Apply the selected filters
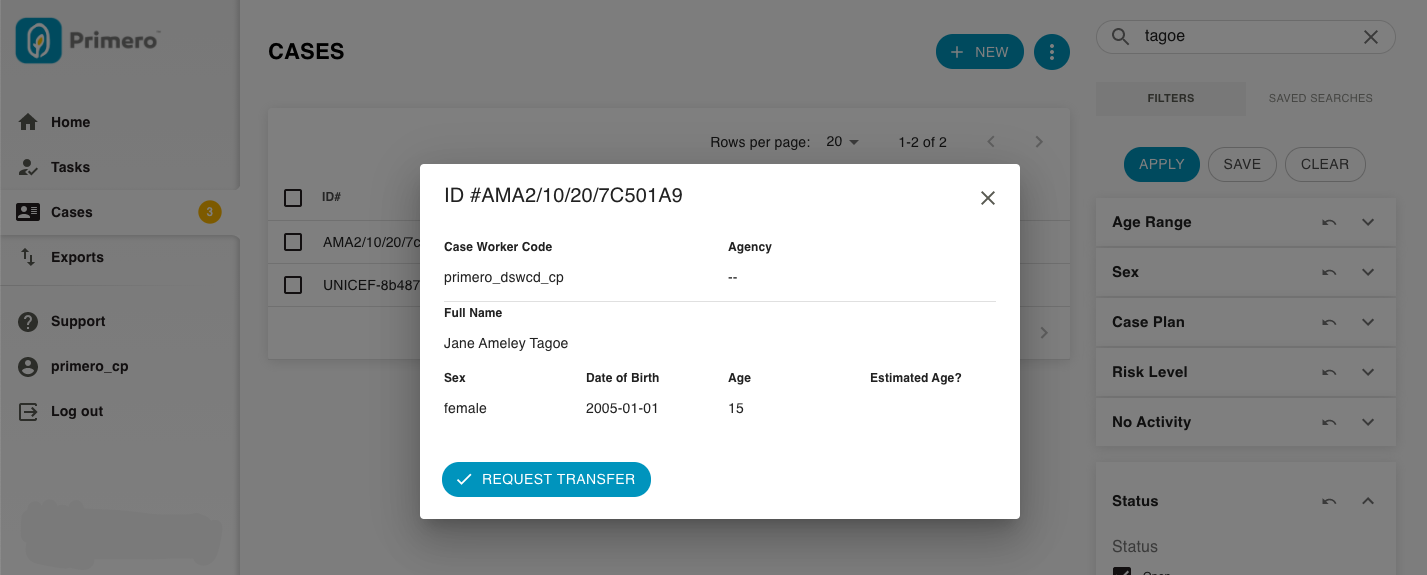This screenshot has width=1427, height=575. coord(1162,164)
